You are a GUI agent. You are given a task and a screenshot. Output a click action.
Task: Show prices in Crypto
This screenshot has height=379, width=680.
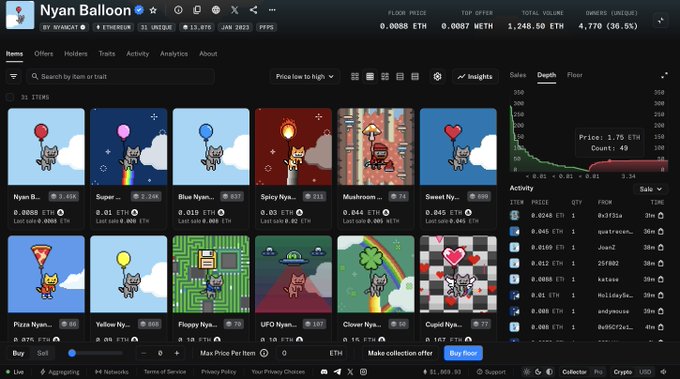click(x=623, y=372)
